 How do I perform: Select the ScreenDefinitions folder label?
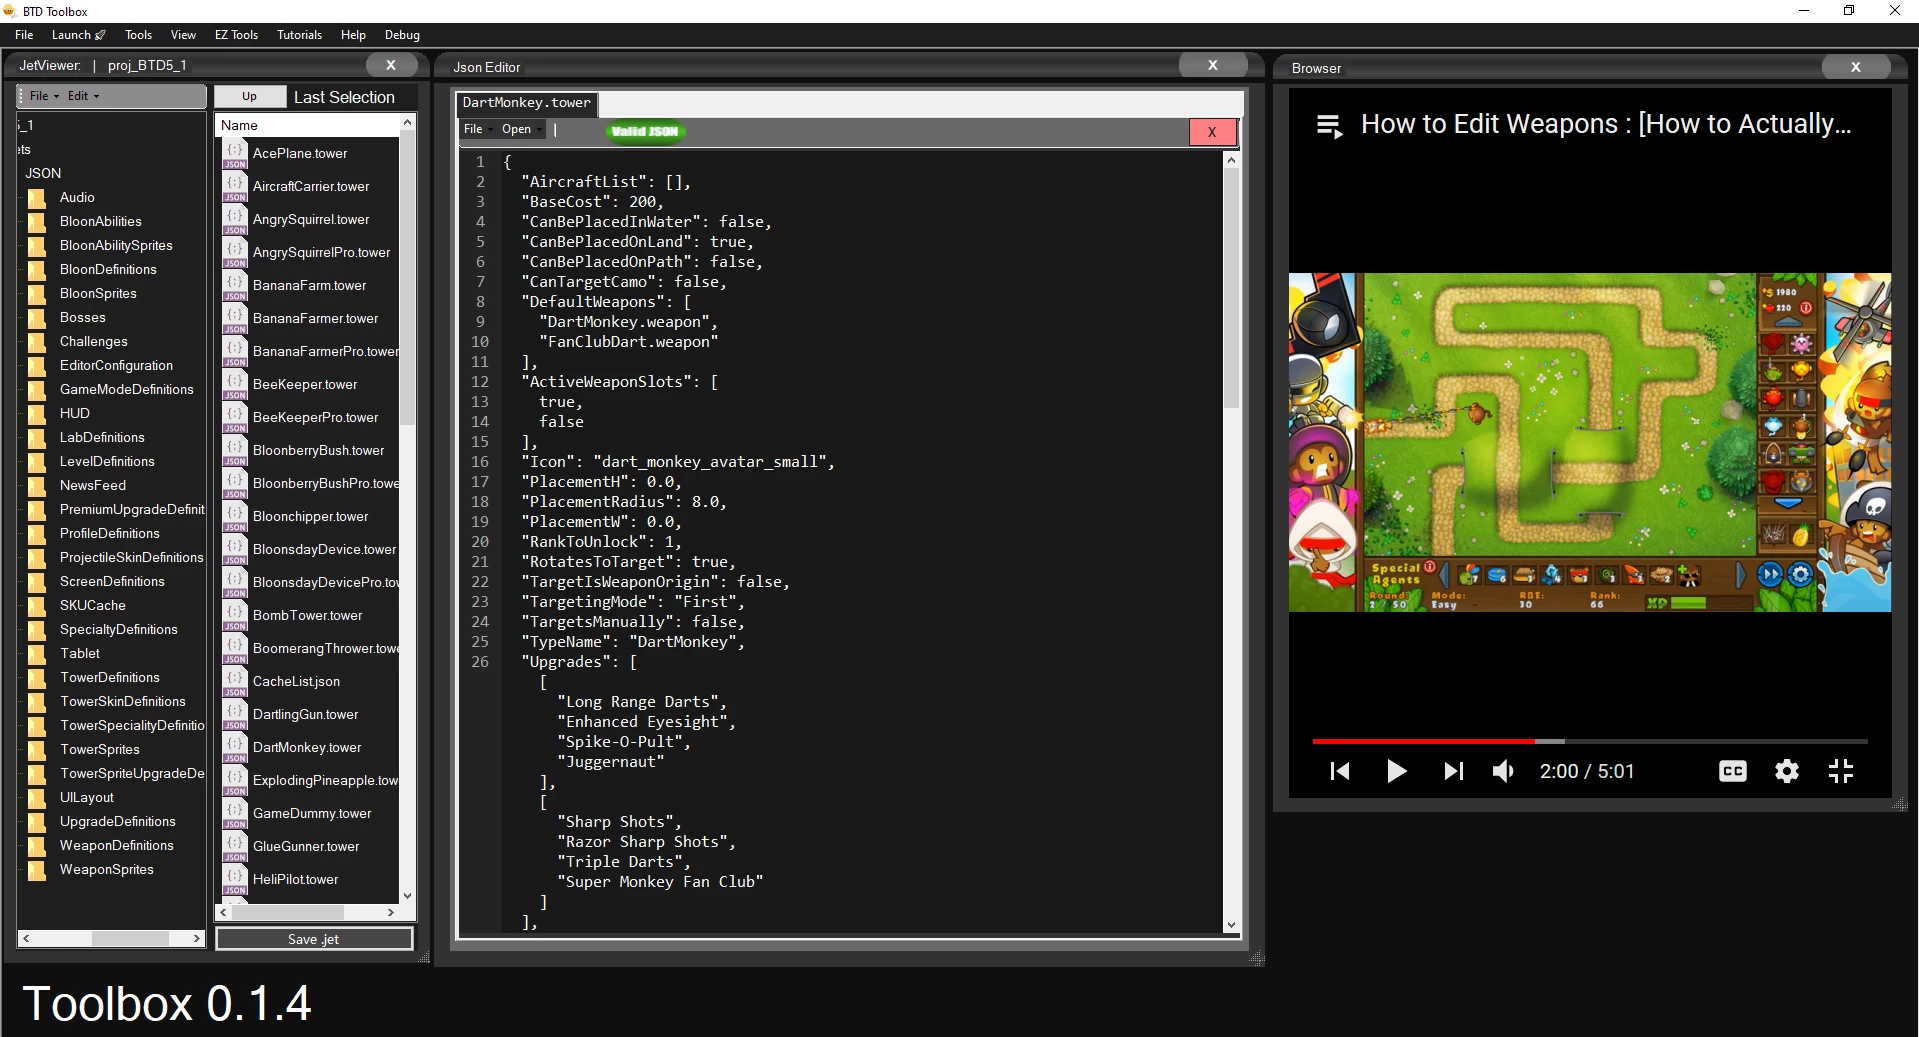coord(112,581)
